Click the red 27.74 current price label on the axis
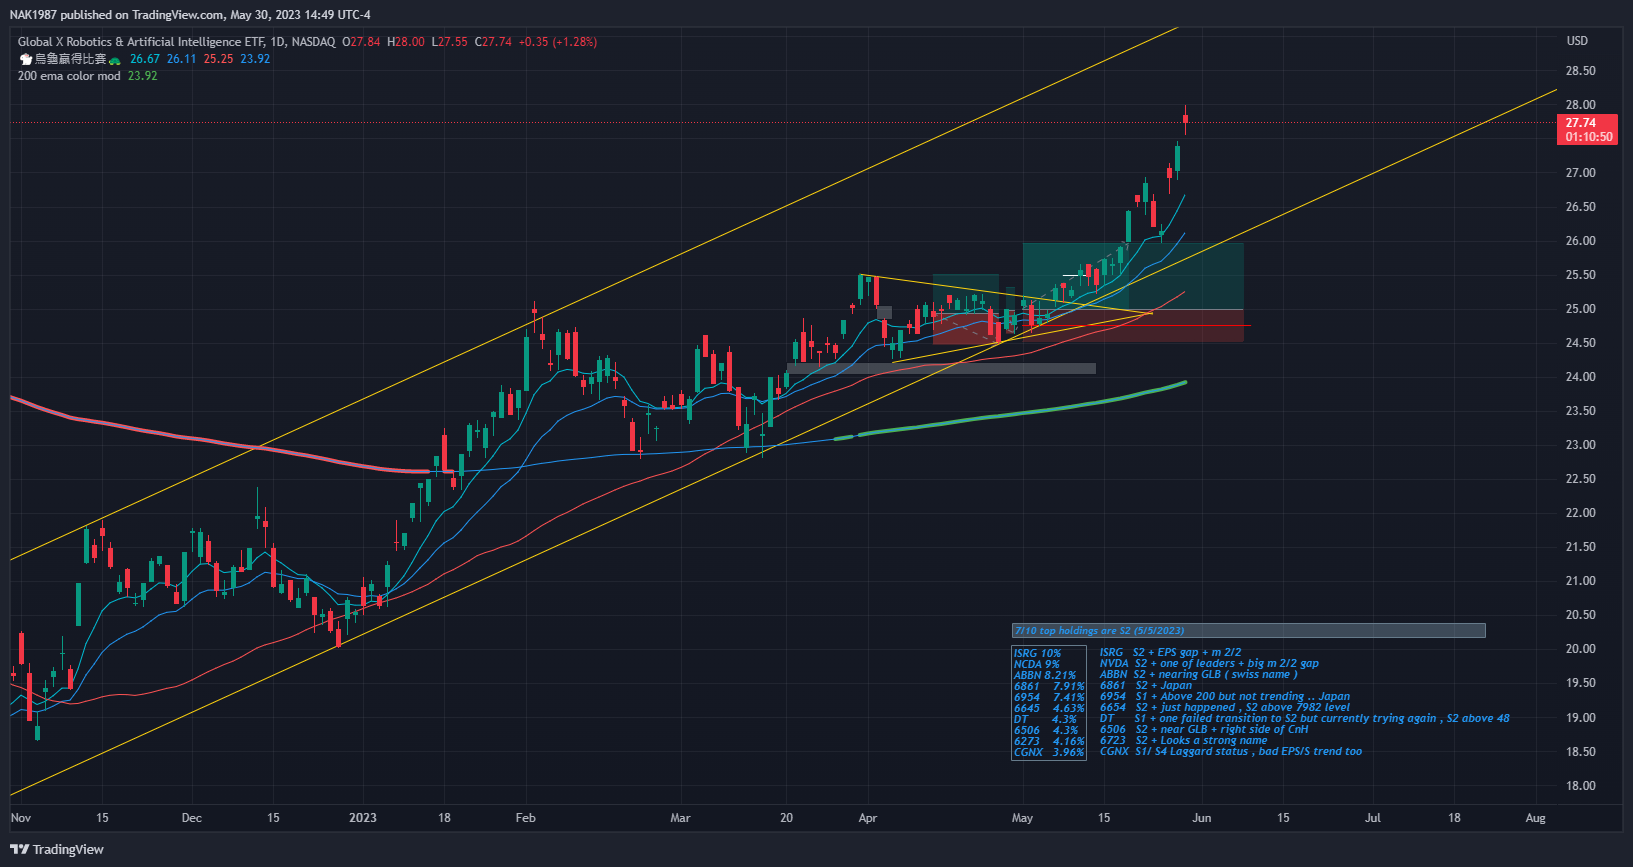This screenshot has height=867, width=1633. click(x=1581, y=123)
